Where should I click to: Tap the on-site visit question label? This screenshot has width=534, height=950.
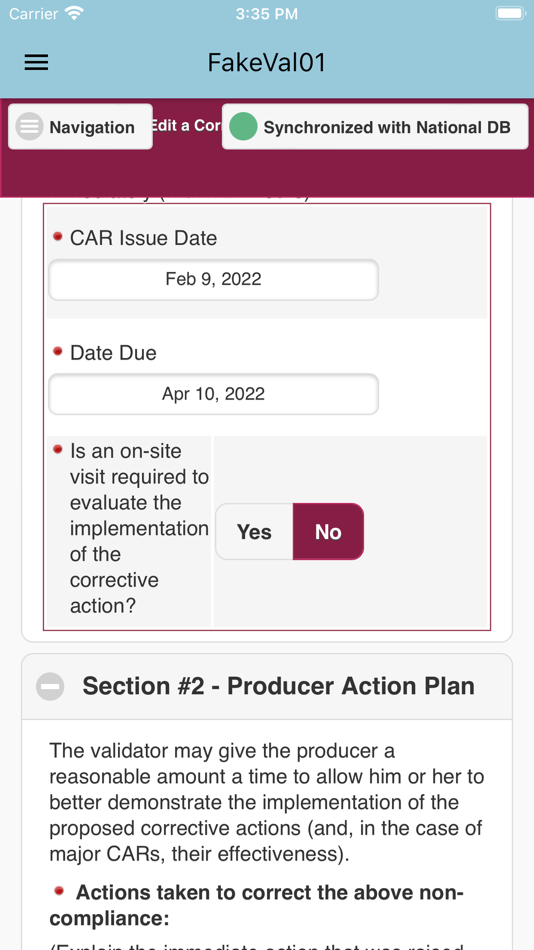pyautogui.click(x=139, y=528)
